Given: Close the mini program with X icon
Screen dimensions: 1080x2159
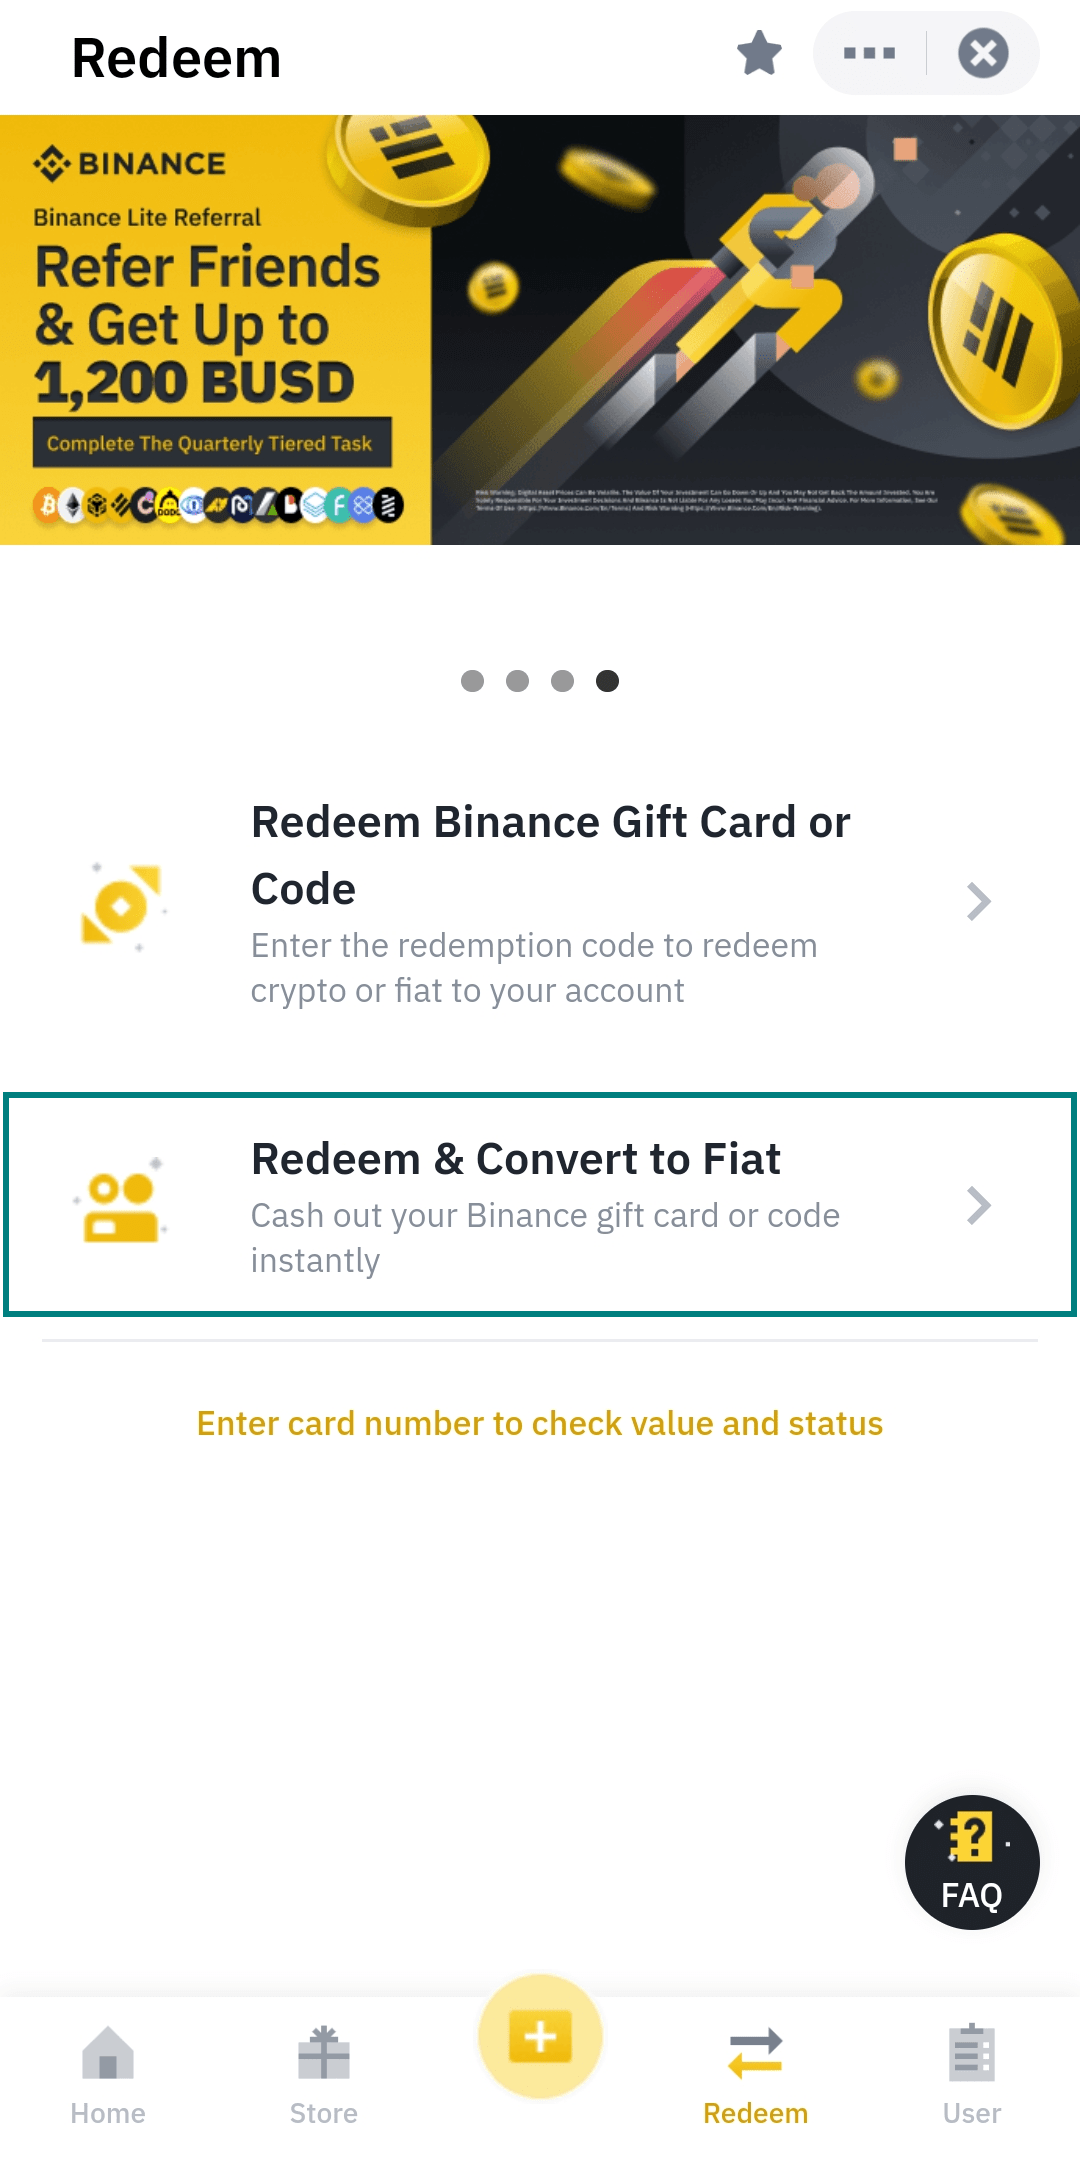Looking at the screenshot, I should [x=983, y=53].
